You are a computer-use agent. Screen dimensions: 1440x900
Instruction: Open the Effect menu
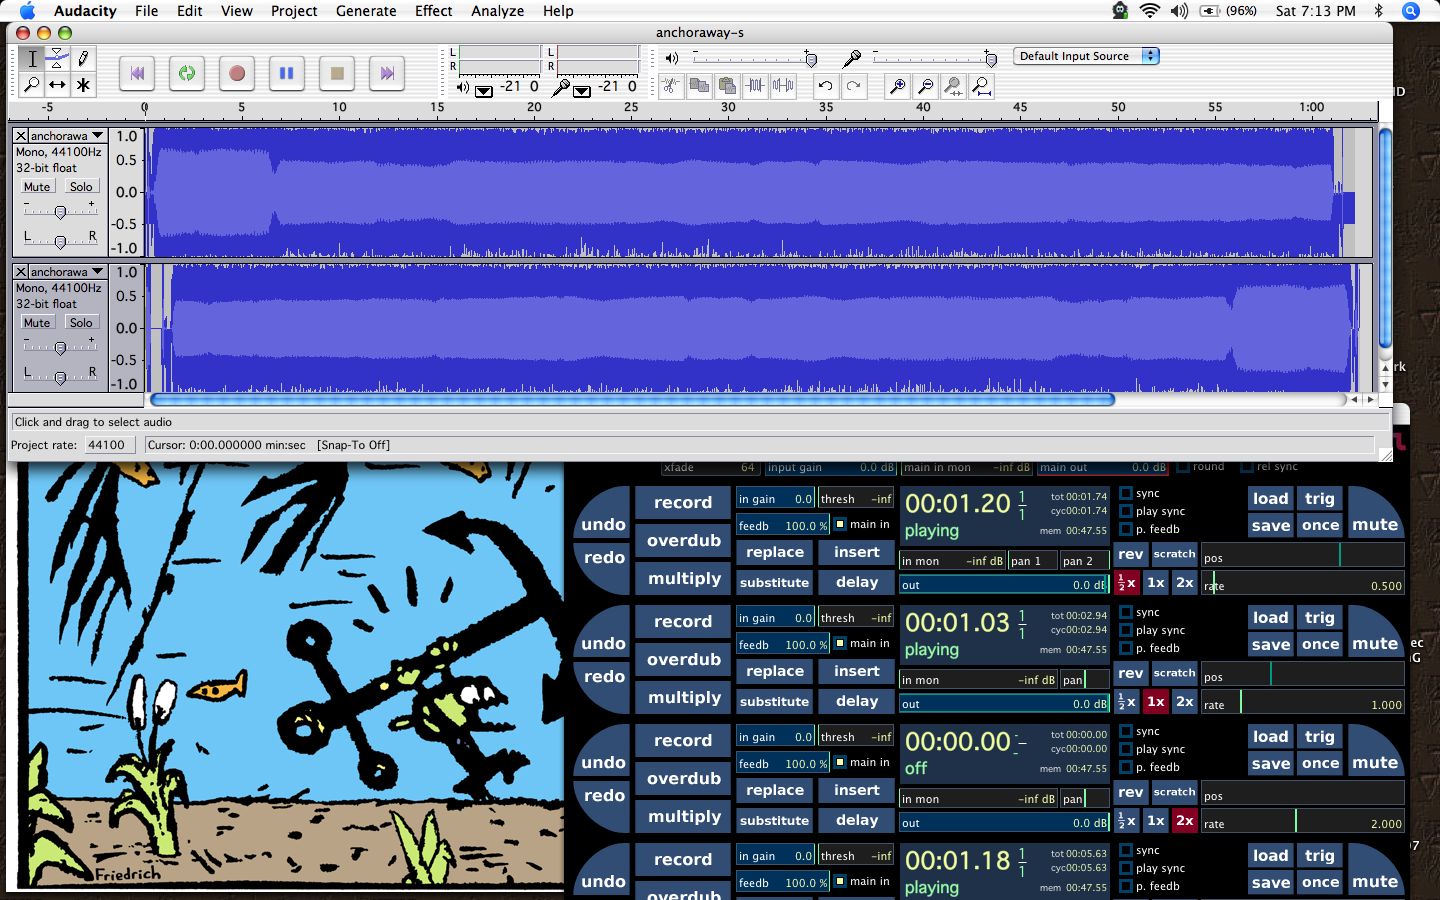coord(434,11)
